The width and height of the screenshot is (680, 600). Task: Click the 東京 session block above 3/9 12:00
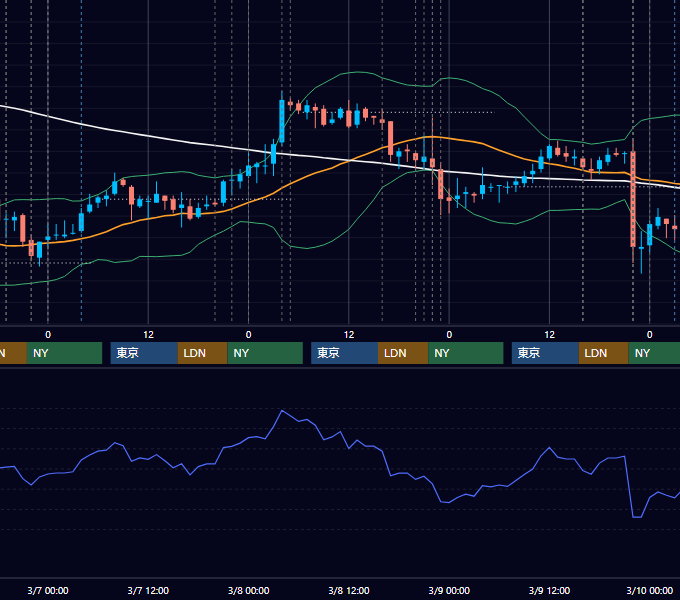click(x=545, y=353)
